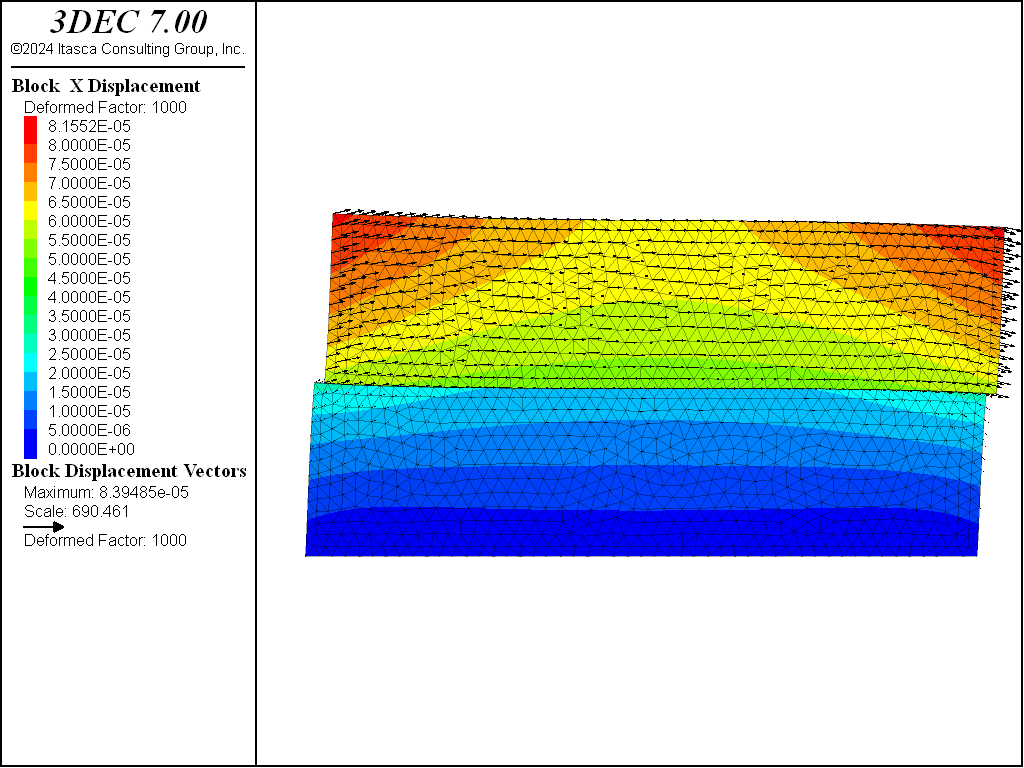The width and height of the screenshot is (1024, 768).
Task: Click the legend value 1.0000E-05
Action: [89, 411]
